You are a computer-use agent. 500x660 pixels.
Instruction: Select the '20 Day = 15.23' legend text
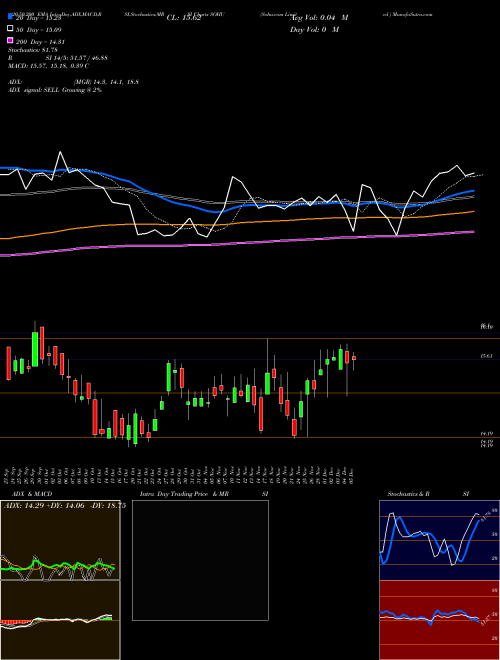pos(39,18)
